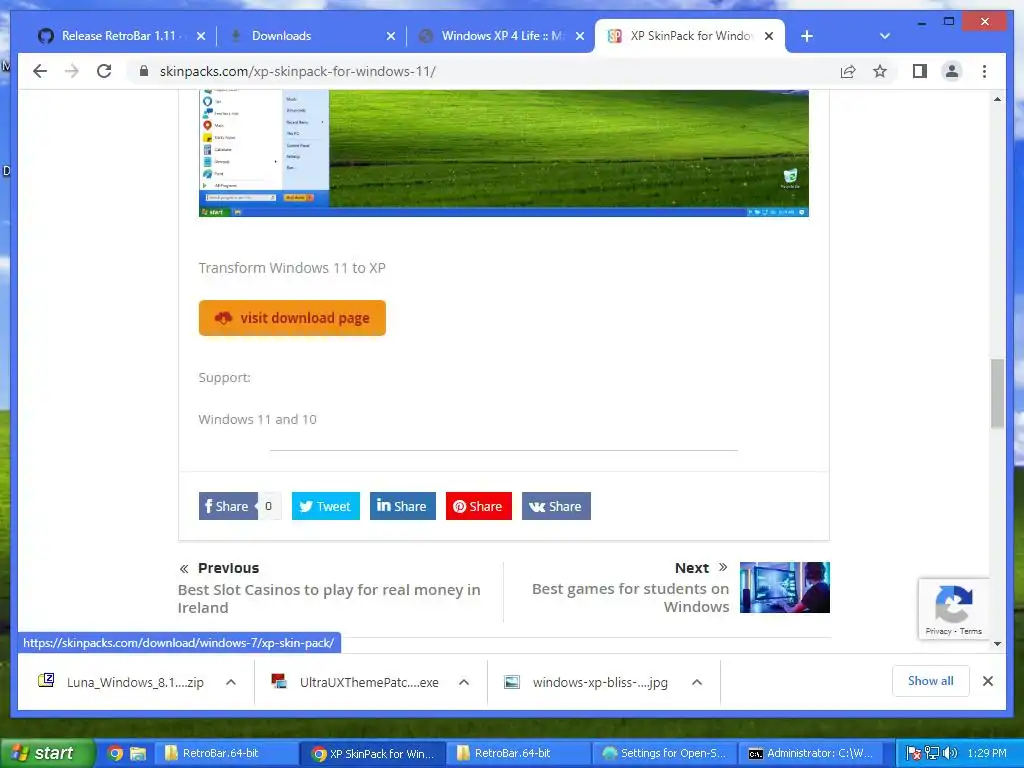1024x768 pixels.
Task: Click the Facebook share count
Action: coord(268,506)
